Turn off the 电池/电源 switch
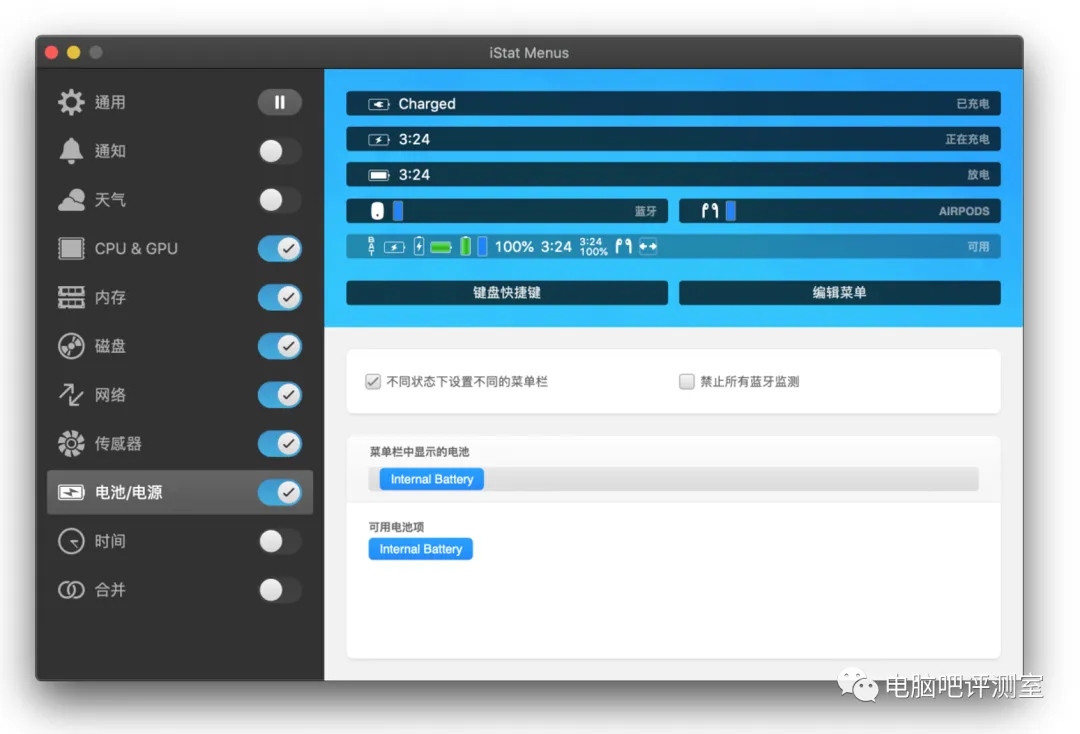The height and width of the screenshot is (734, 1080). coord(279,492)
